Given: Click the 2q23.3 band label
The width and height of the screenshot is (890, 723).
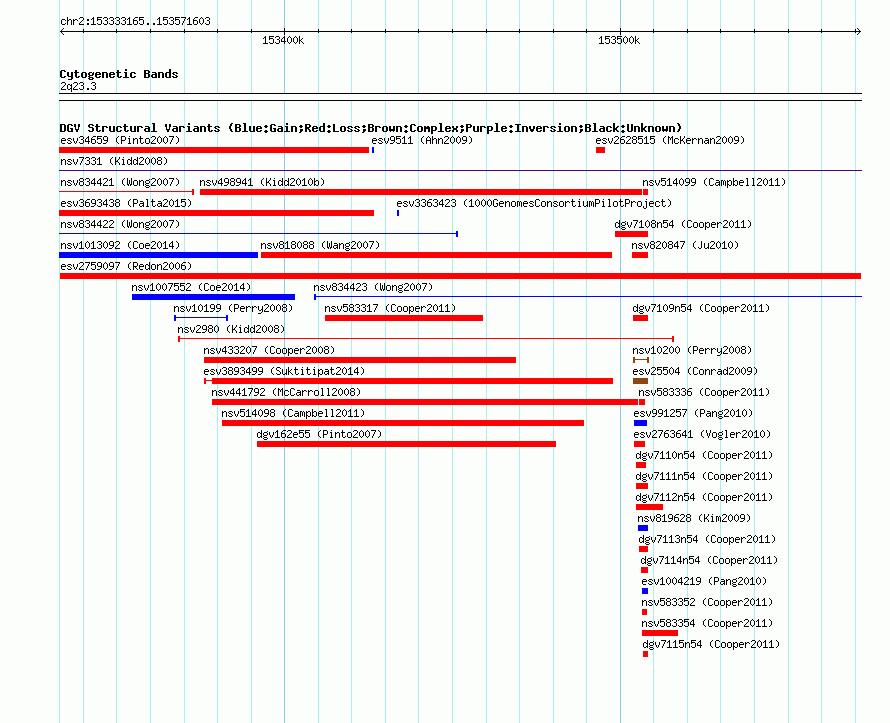Looking at the screenshot, I should (78, 86).
